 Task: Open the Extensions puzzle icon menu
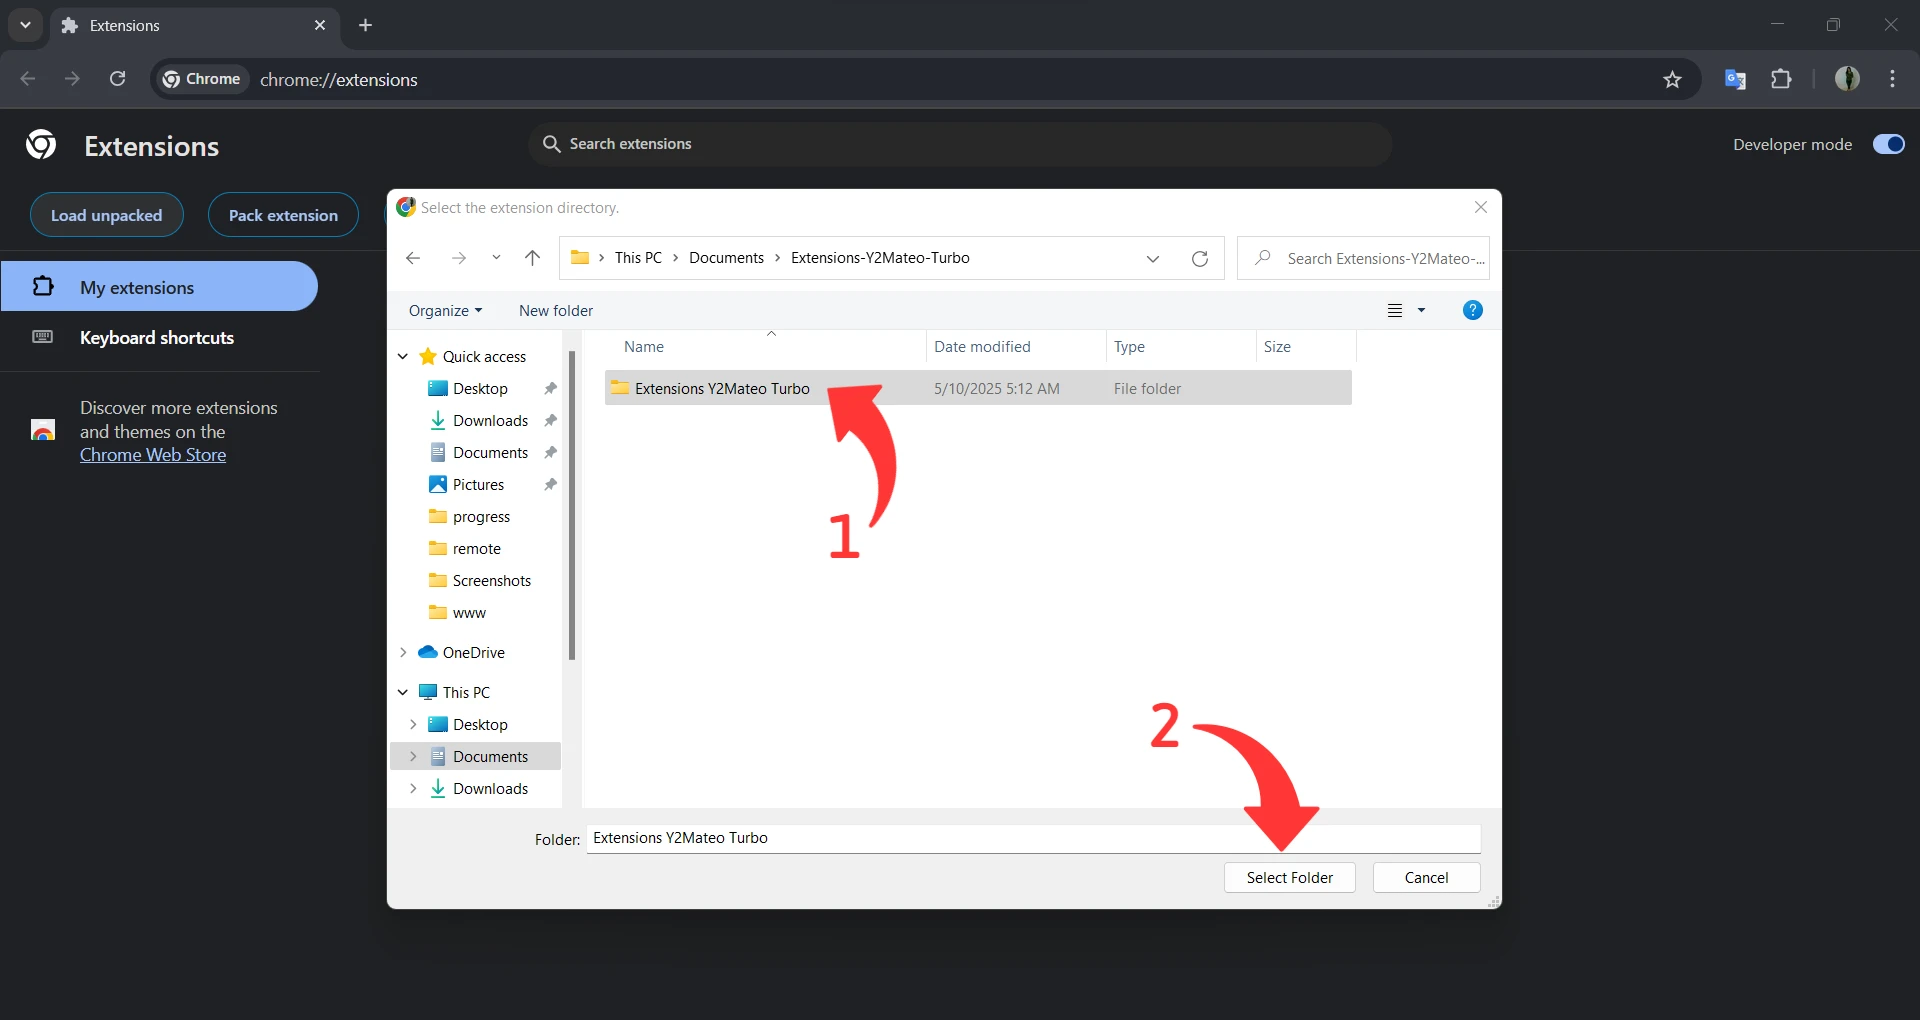coord(1781,79)
